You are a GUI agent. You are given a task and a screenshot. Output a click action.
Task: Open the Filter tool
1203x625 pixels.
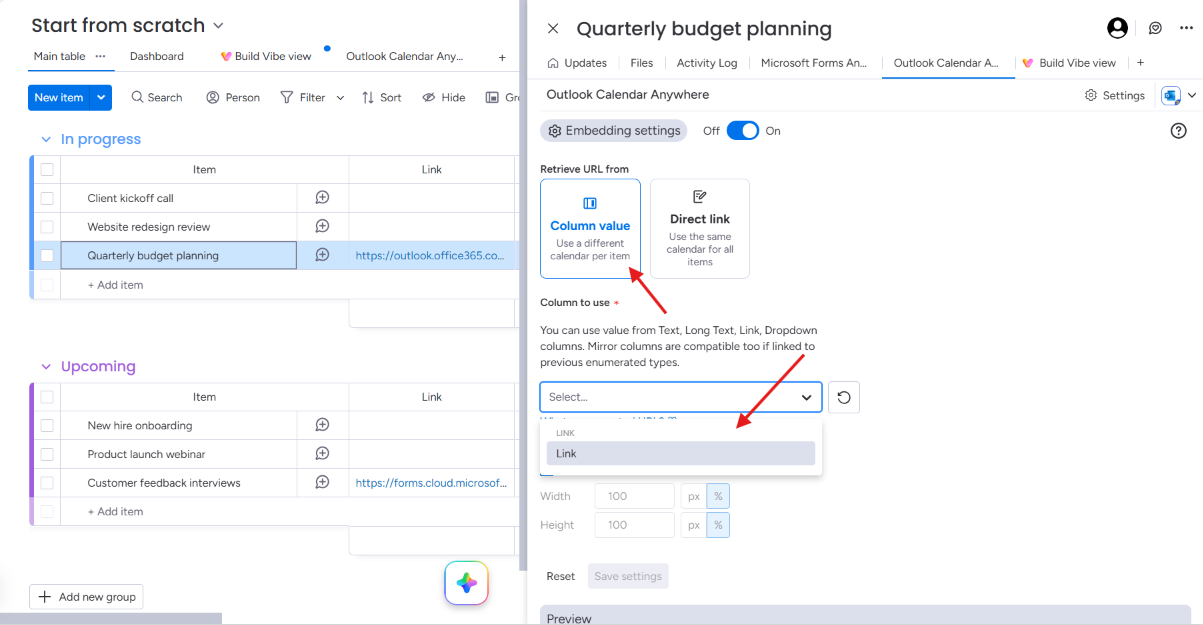(303, 97)
